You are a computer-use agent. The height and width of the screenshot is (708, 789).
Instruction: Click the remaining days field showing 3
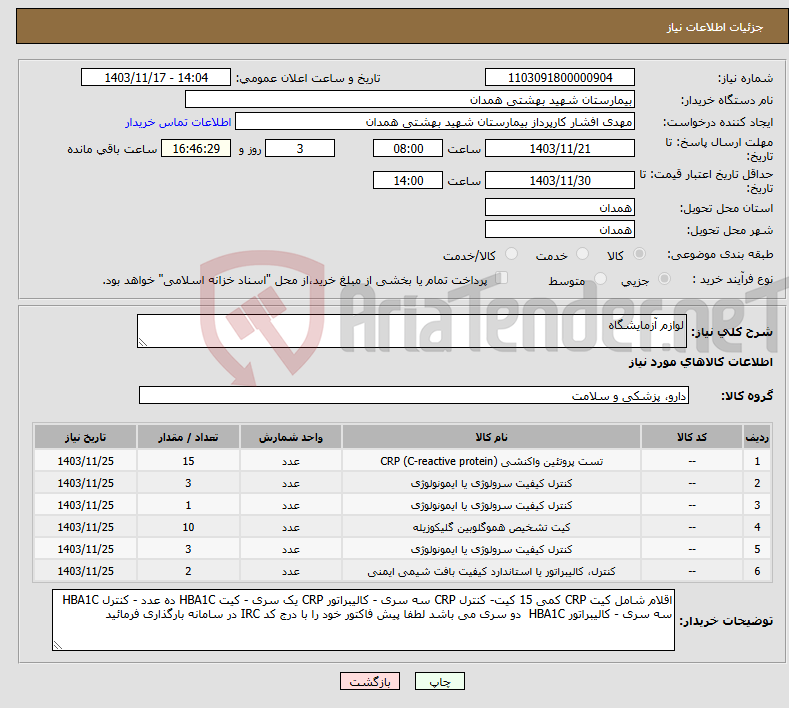[300, 148]
